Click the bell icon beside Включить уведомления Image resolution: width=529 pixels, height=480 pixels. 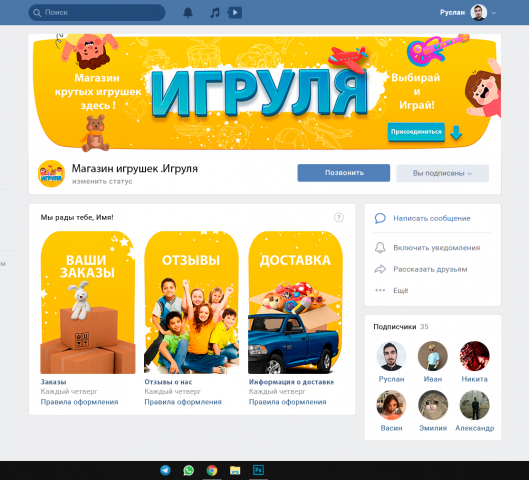point(380,248)
